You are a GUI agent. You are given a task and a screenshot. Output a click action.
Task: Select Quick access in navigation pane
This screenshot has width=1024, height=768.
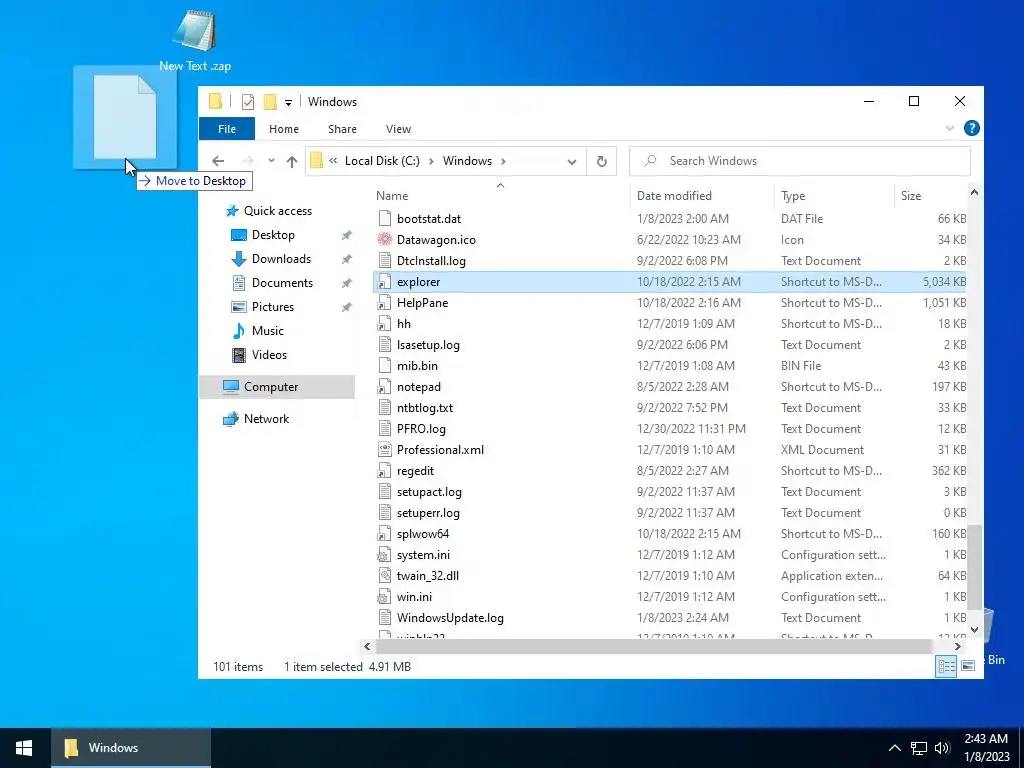click(278, 211)
